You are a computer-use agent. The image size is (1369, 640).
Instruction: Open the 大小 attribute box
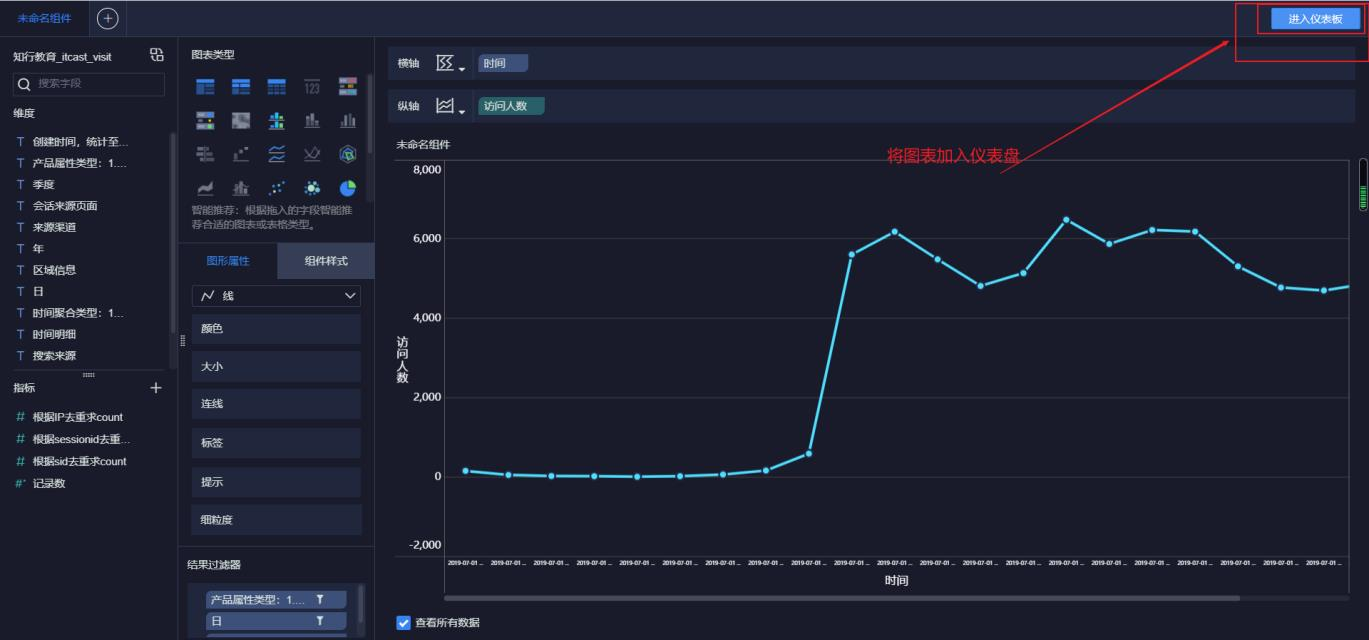coord(276,367)
